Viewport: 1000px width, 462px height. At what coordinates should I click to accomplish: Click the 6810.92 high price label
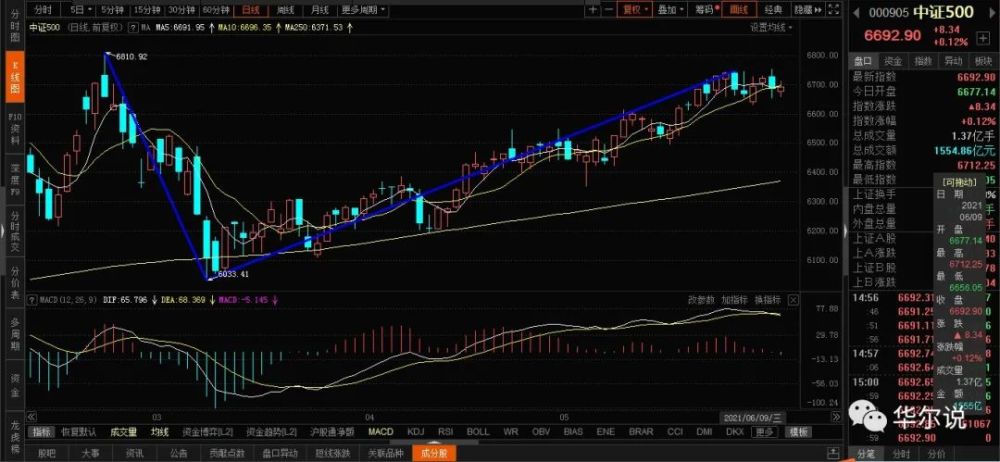[131, 57]
